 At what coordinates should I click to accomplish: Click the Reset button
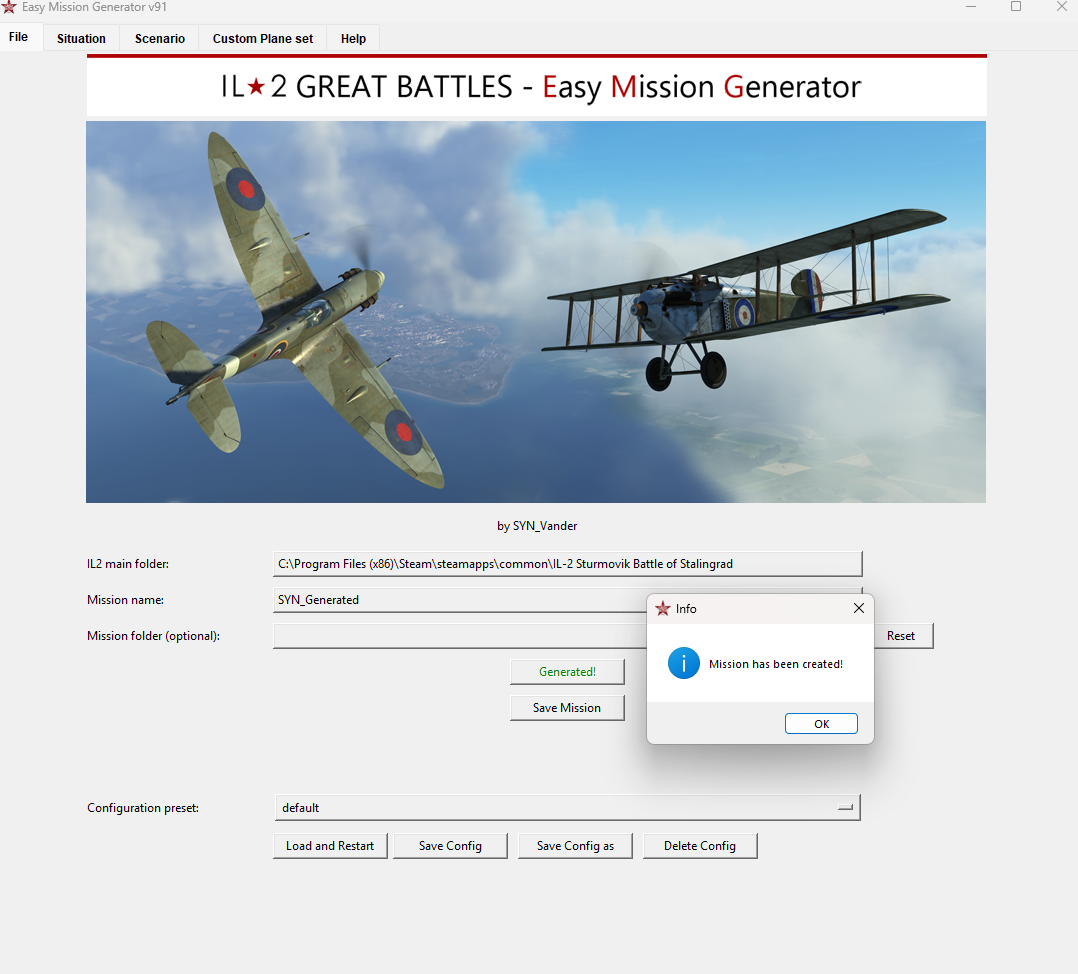[x=901, y=636]
